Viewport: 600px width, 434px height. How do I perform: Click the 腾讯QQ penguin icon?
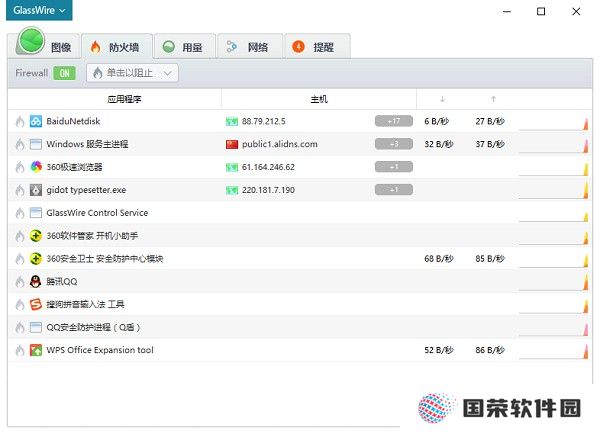click(36, 282)
